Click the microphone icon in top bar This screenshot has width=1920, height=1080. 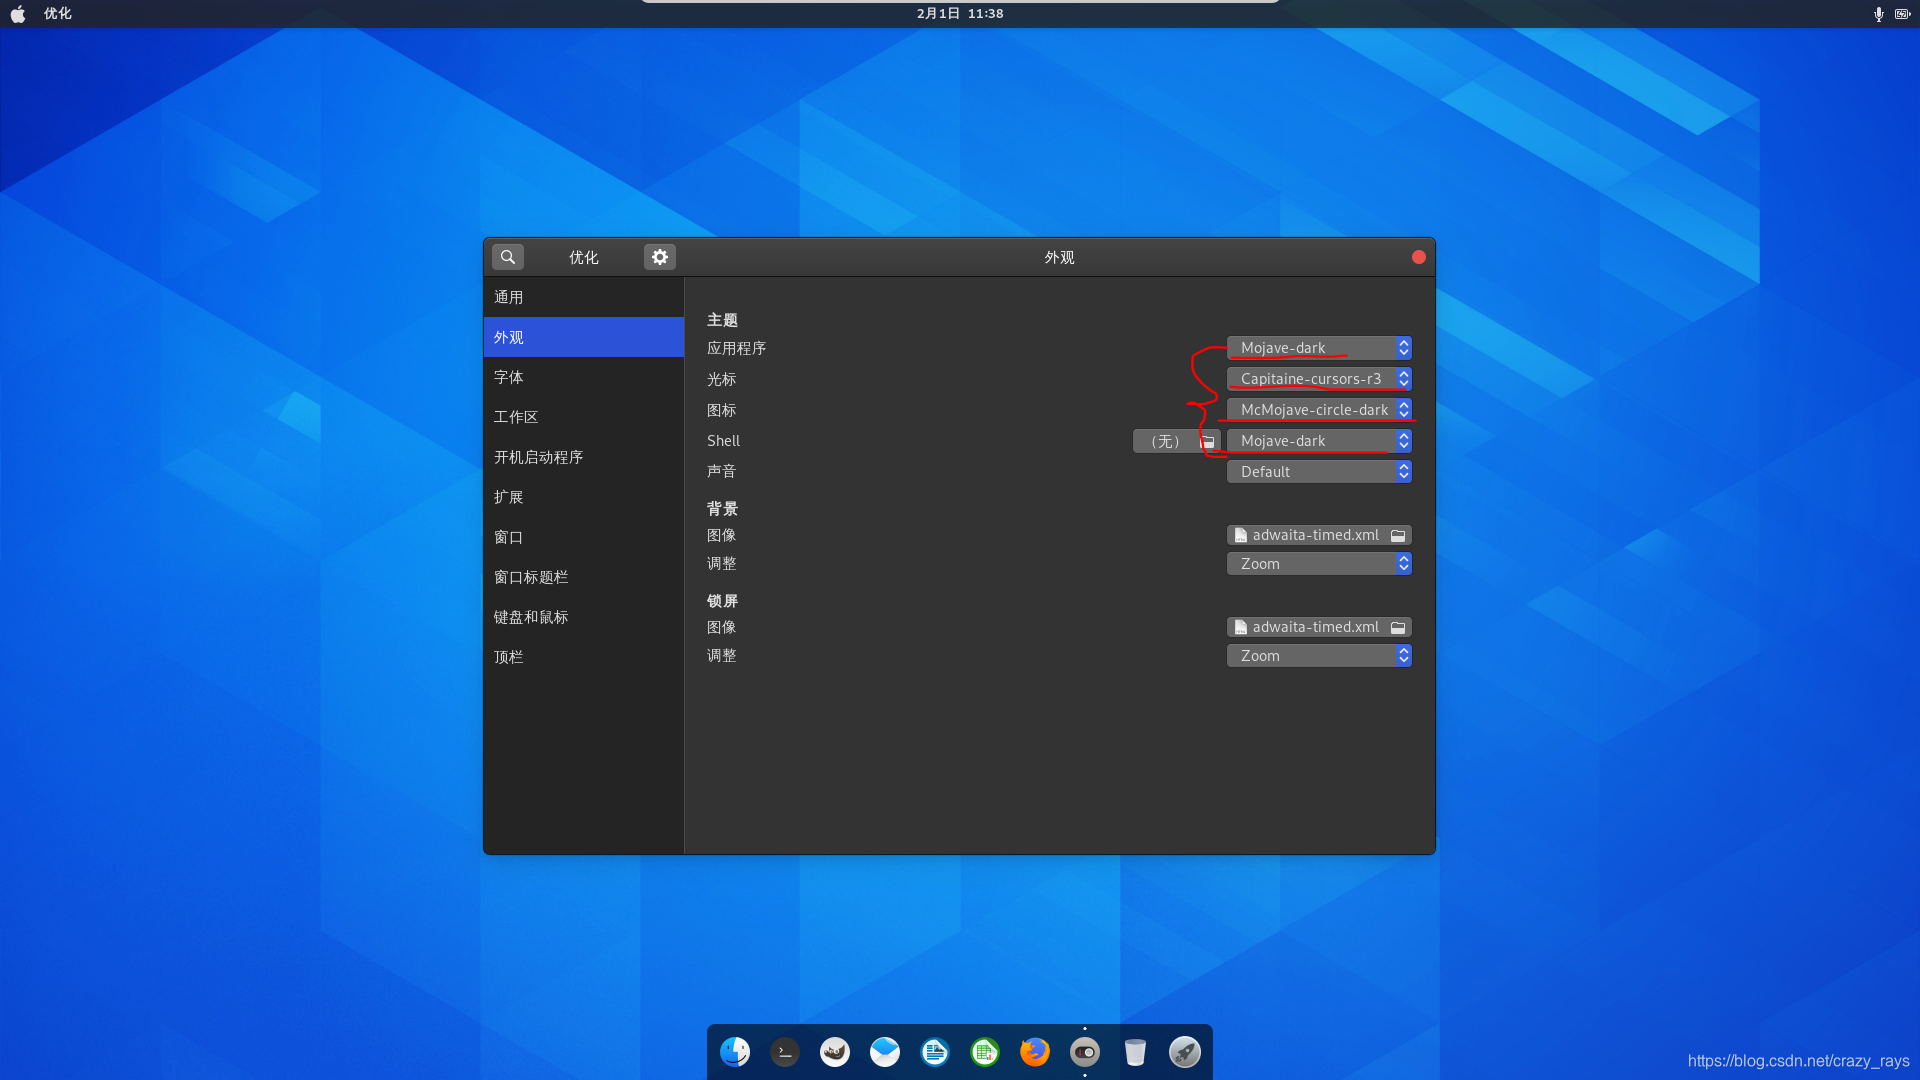tap(1878, 14)
